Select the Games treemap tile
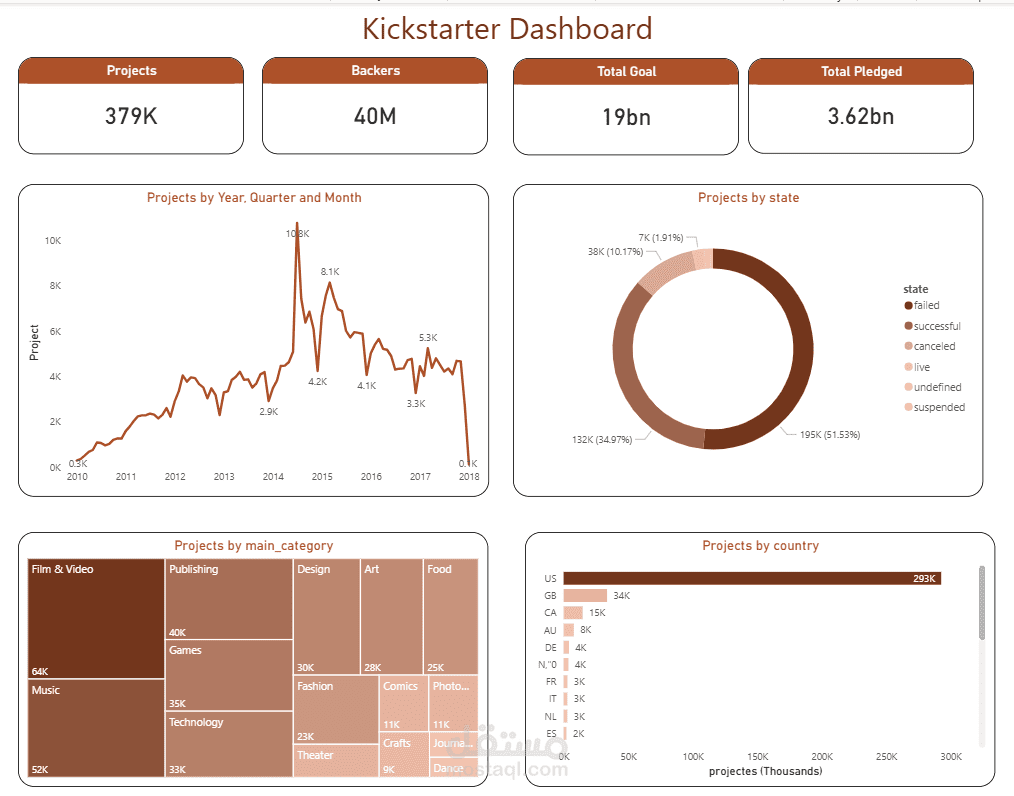 point(229,675)
